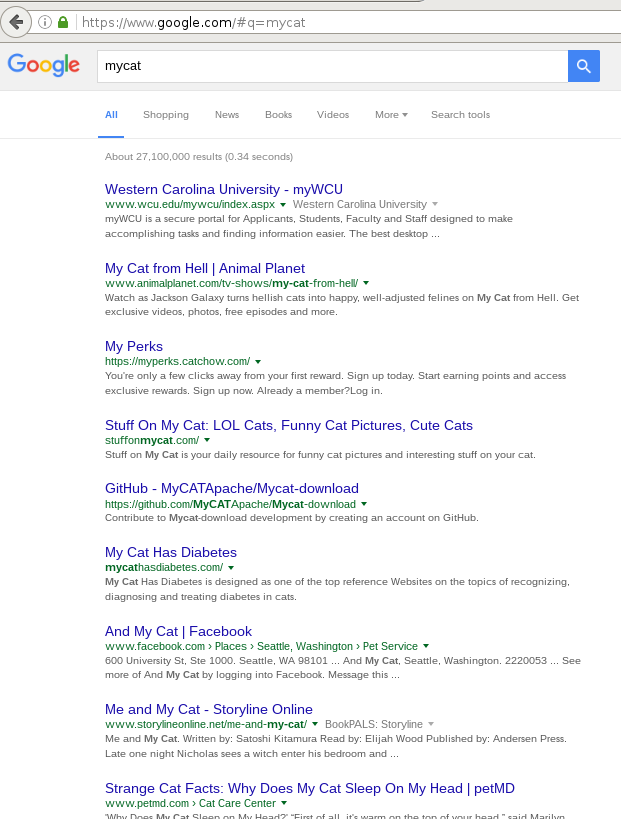The height and width of the screenshot is (819, 621).
Task: Open Stuff On My Cat result link
Action: point(289,425)
